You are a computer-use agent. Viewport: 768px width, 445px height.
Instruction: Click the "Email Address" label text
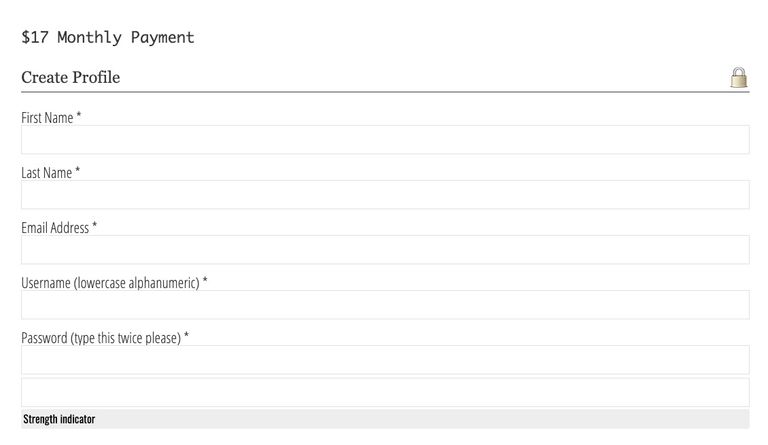55,228
